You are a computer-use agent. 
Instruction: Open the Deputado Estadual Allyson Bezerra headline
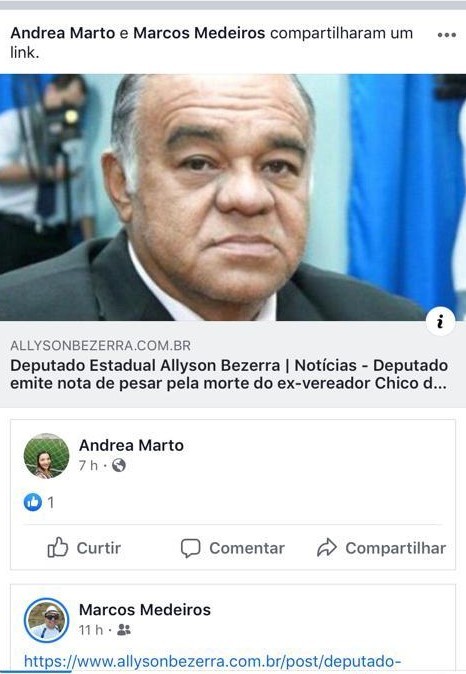click(229, 374)
